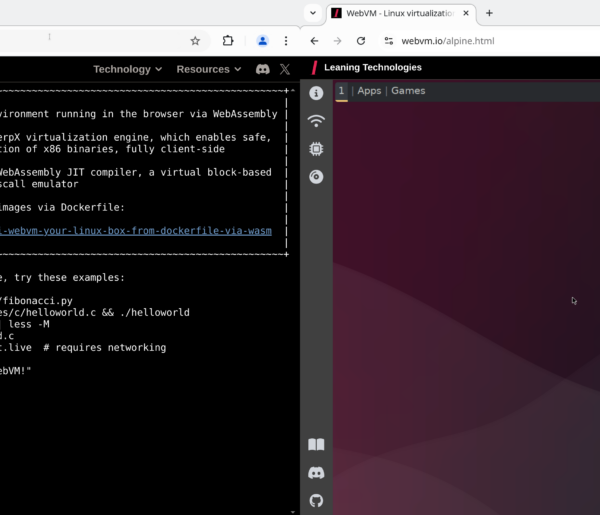Go forward in right browser window
The height and width of the screenshot is (515, 600).
tap(337, 41)
